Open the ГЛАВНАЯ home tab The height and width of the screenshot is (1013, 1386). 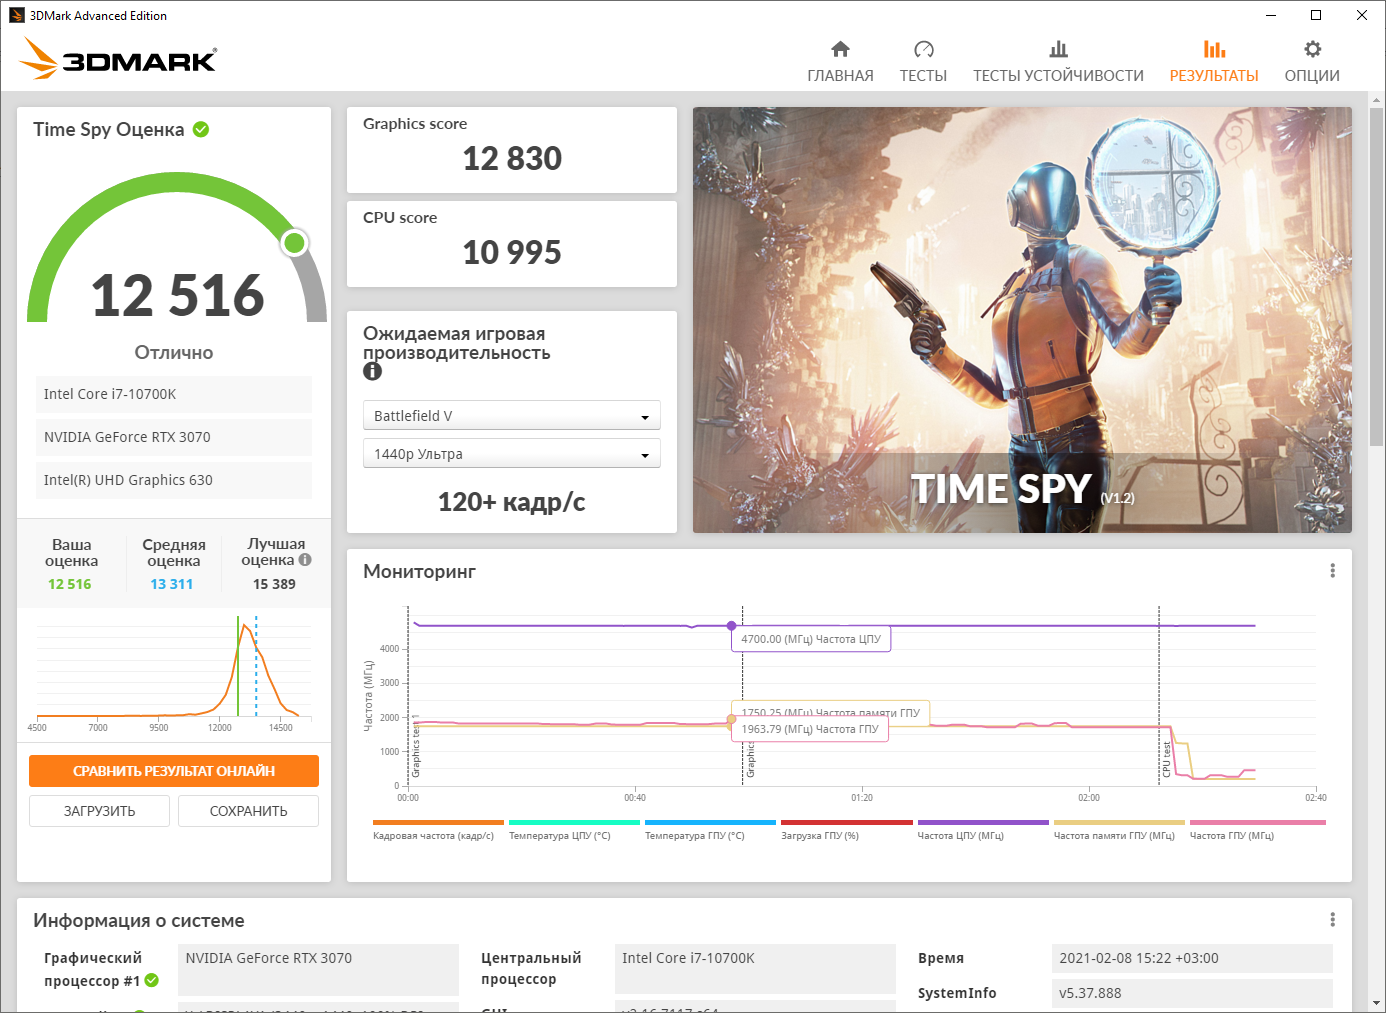point(840,62)
